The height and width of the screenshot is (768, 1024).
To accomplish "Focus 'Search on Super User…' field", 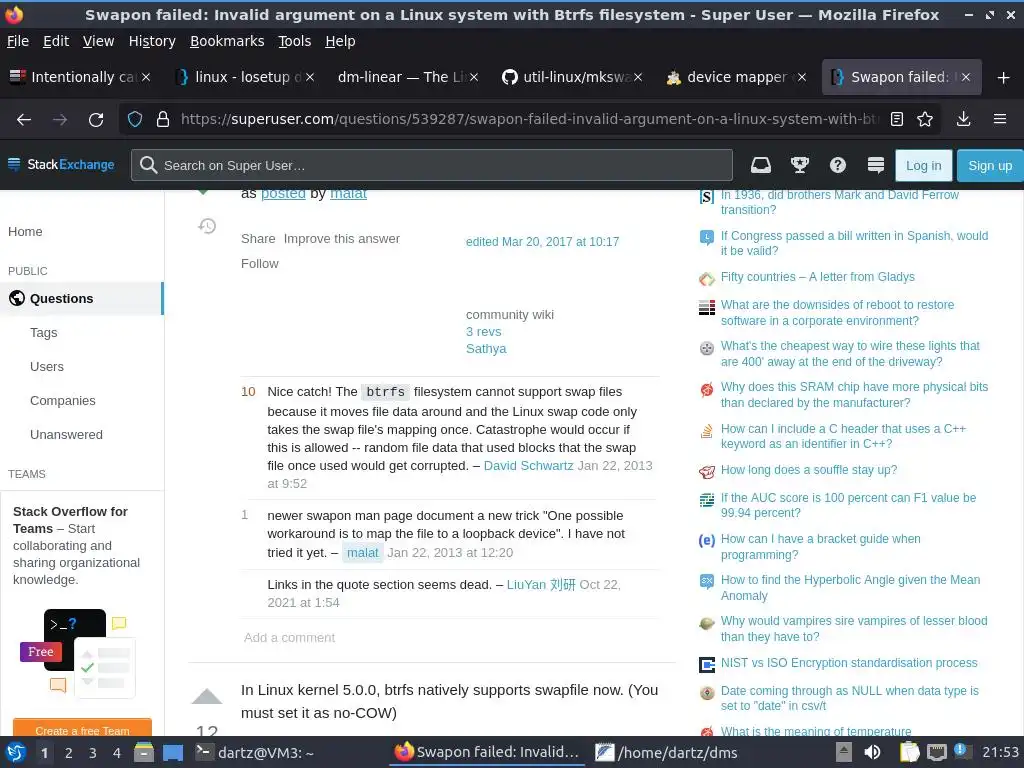I will coord(432,165).
